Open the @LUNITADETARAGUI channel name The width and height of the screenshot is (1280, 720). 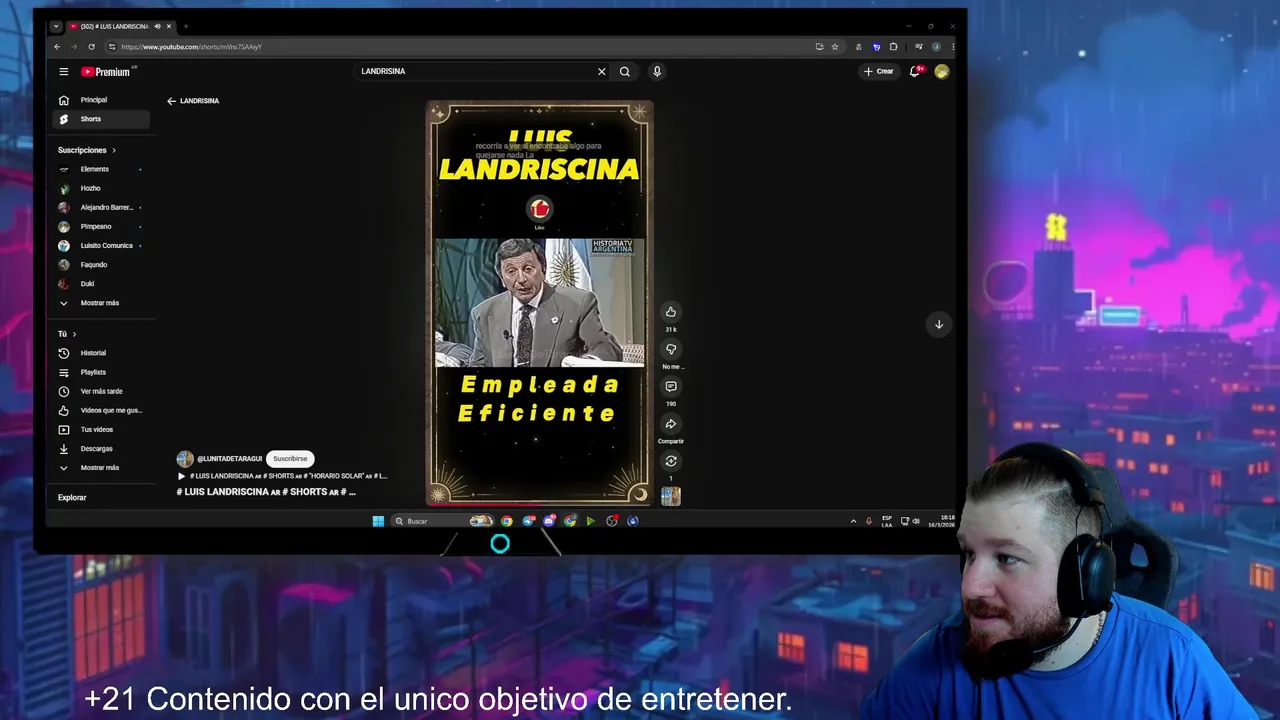(x=230, y=459)
